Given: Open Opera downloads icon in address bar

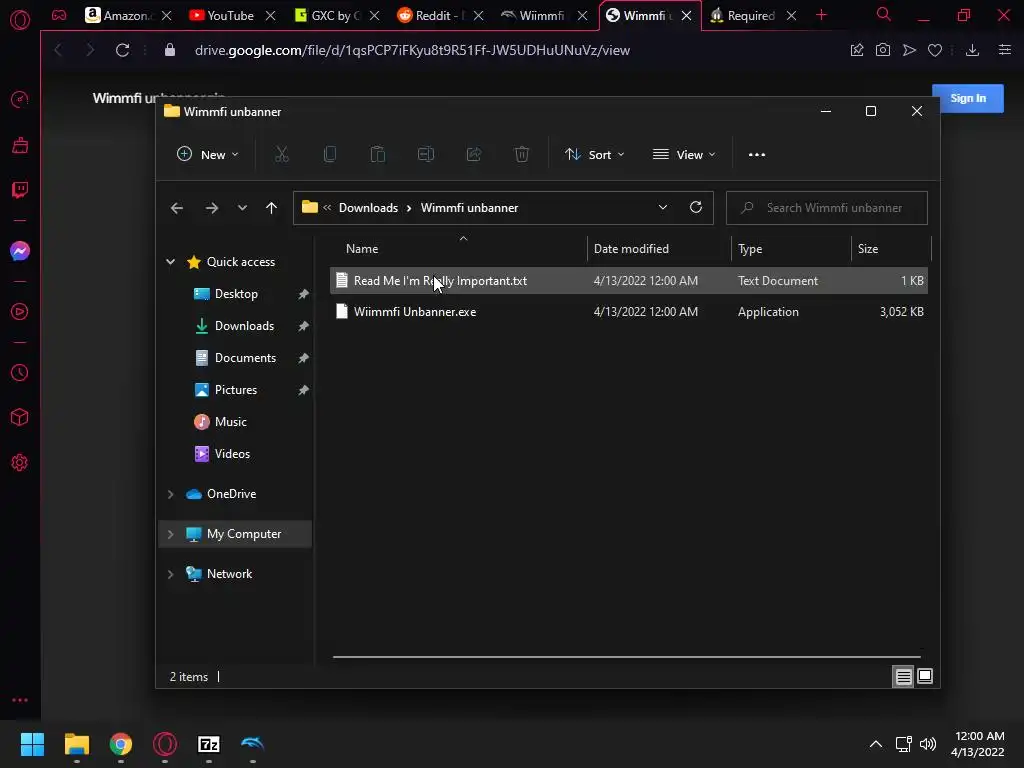Looking at the screenshot, I should 972,50.
